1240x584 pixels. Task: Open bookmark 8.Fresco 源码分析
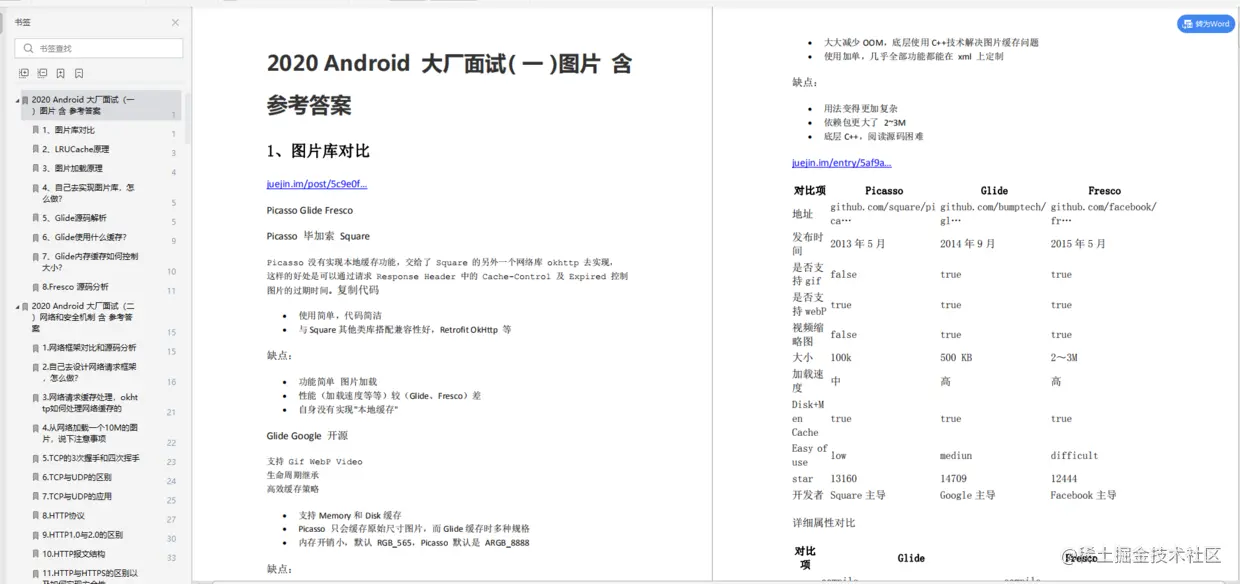(75, 287)
